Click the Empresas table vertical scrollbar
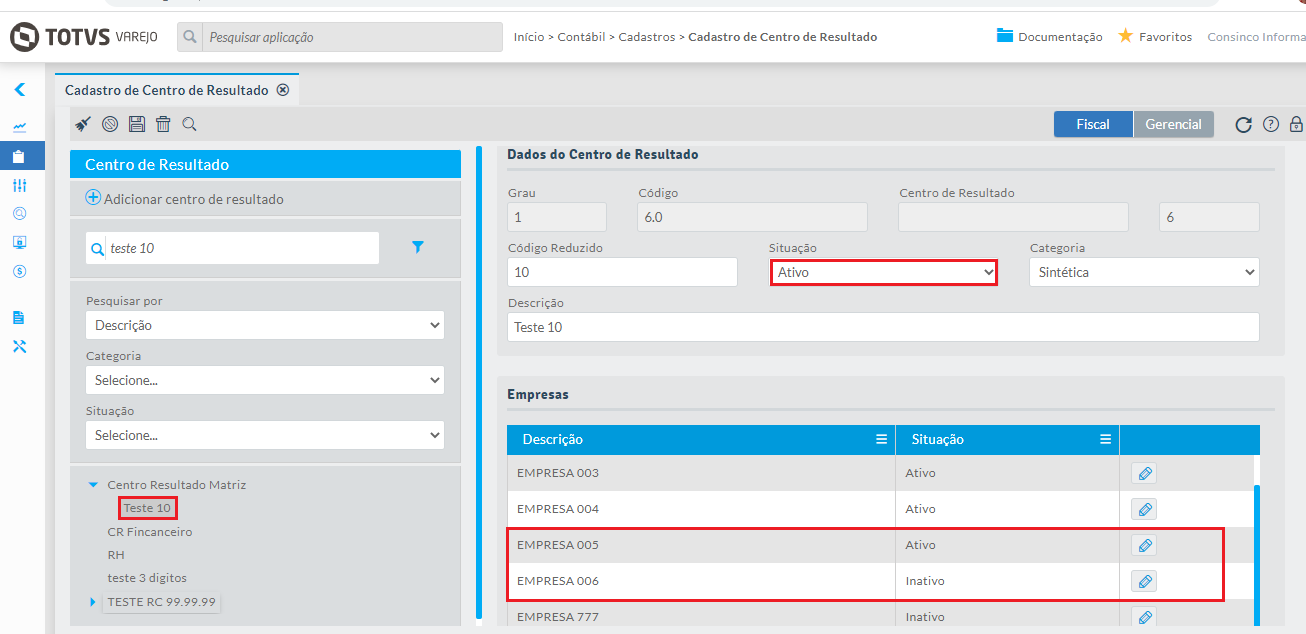This screenshot has width=1306, height=634. [1257, 555]
